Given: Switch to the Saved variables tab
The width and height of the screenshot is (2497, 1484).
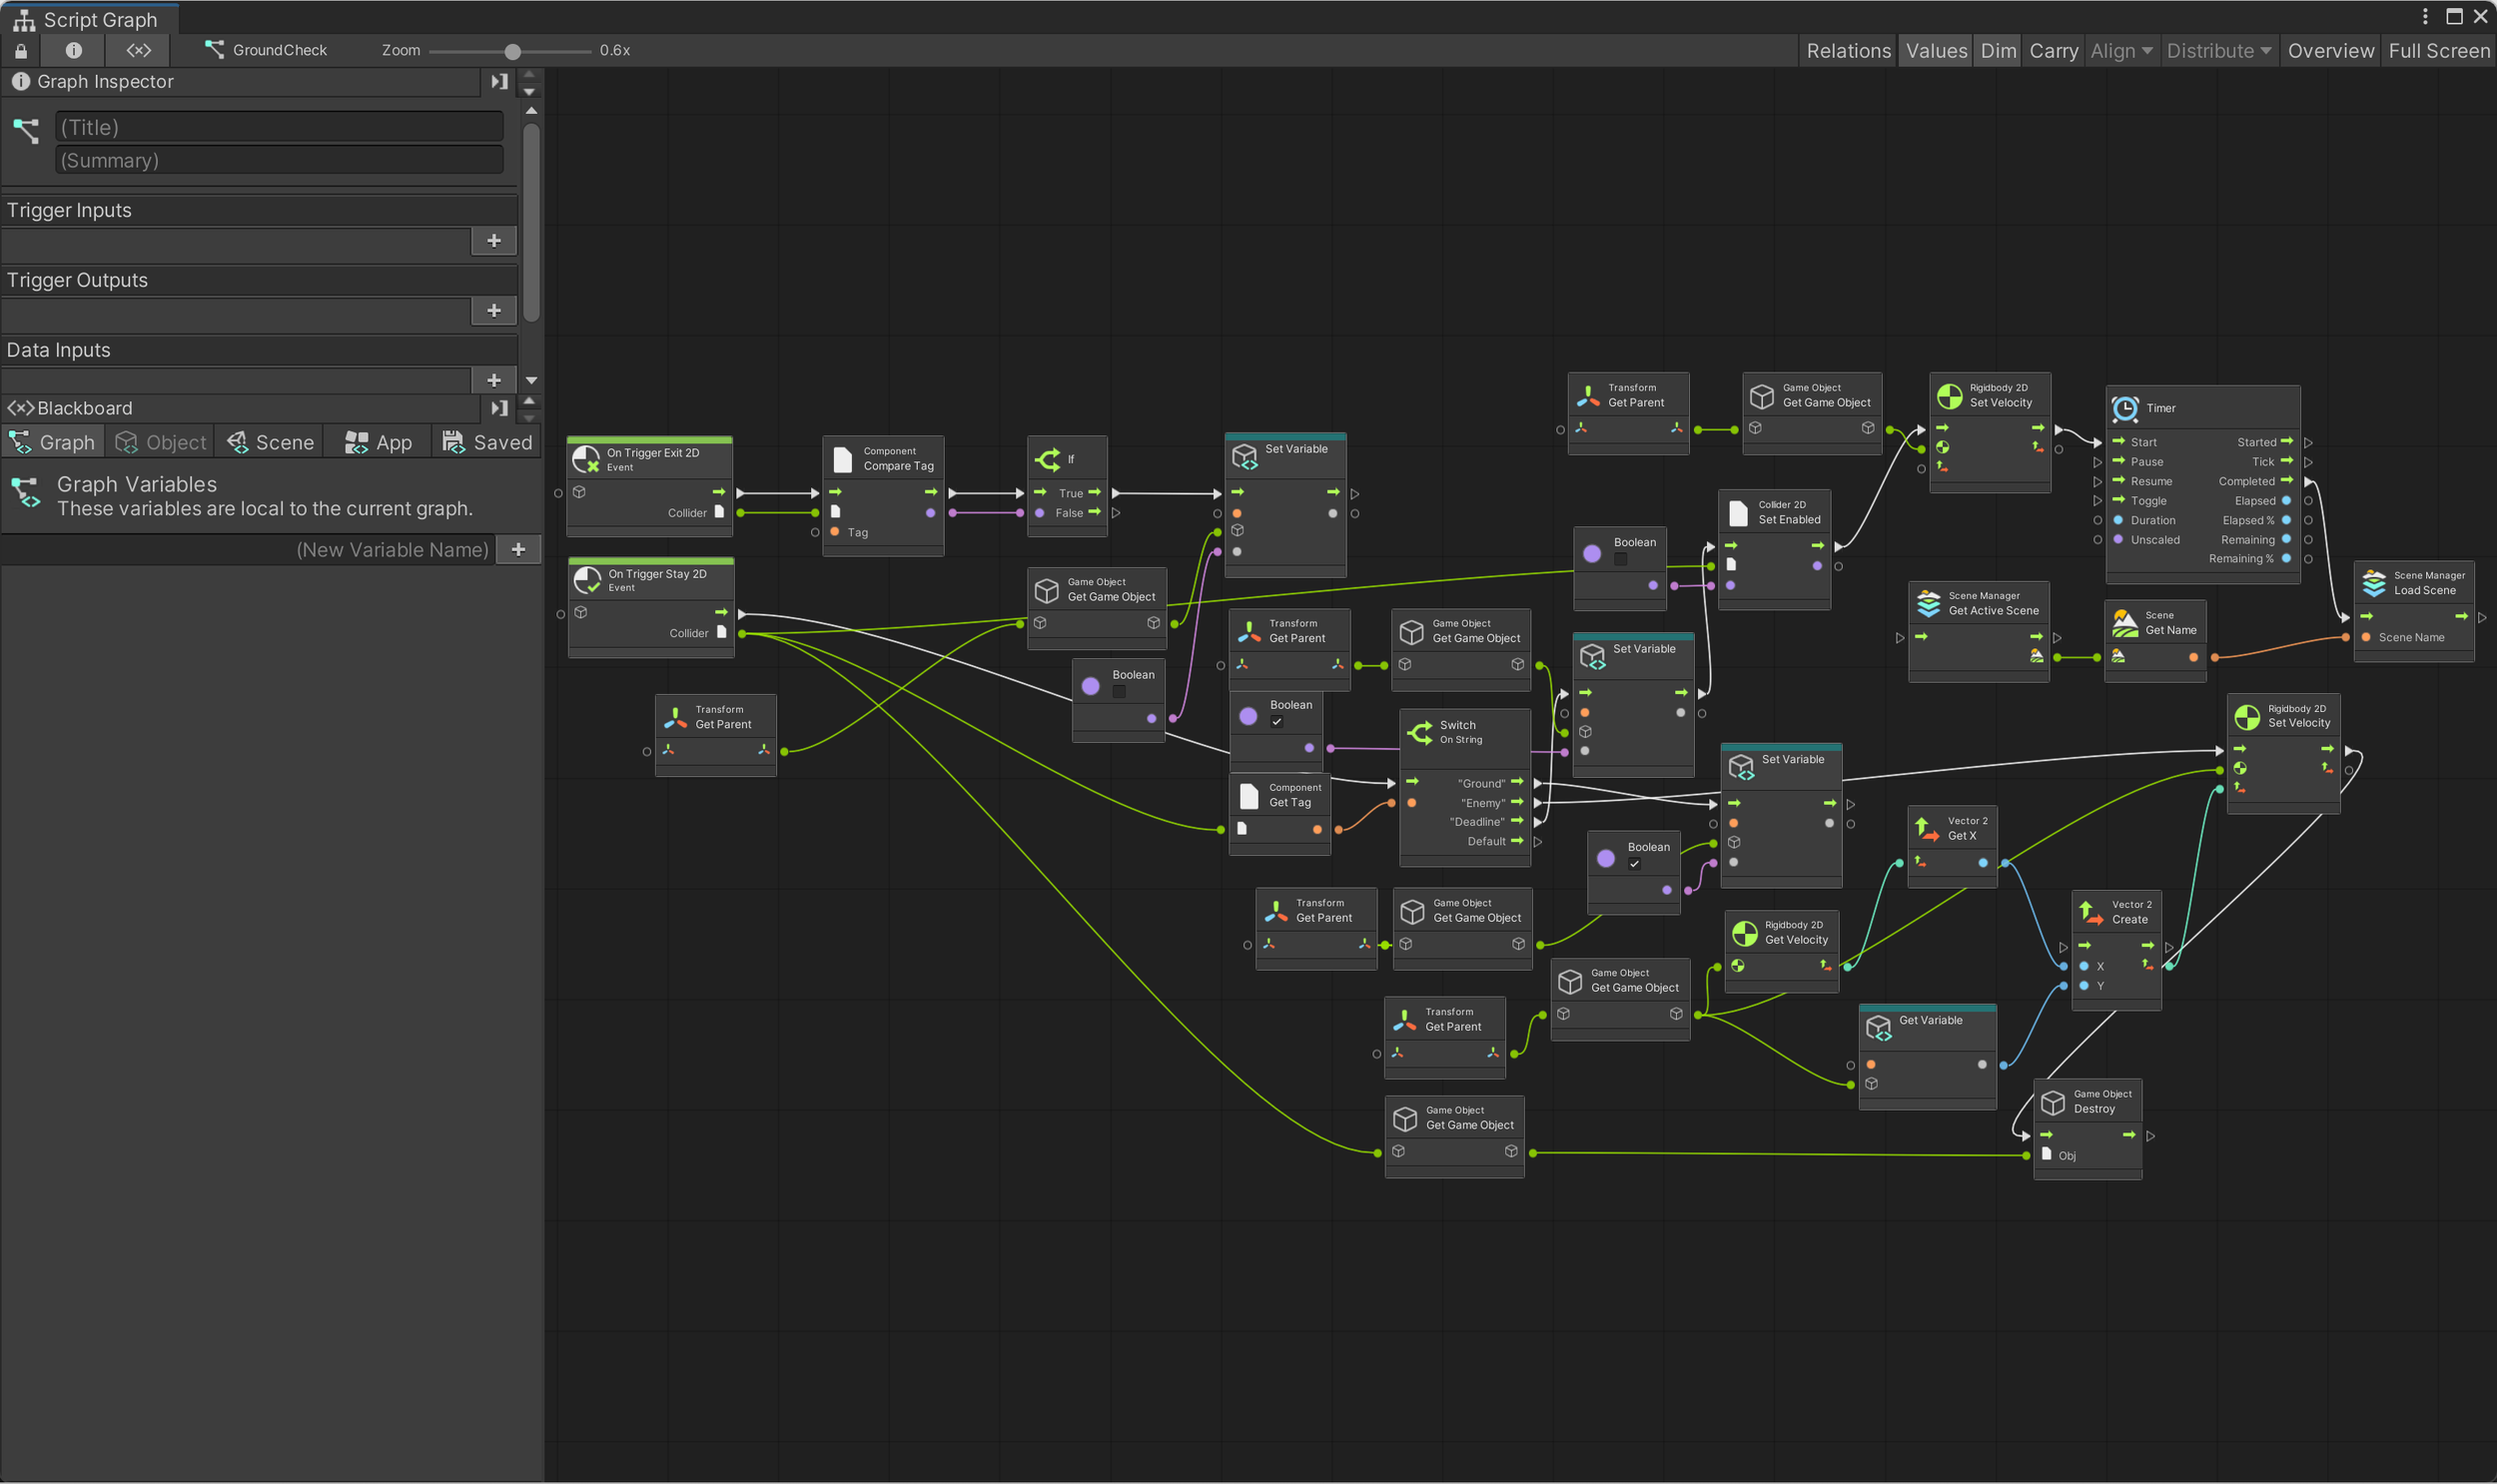Looking at the screenshot, I should tap(488, 443).
